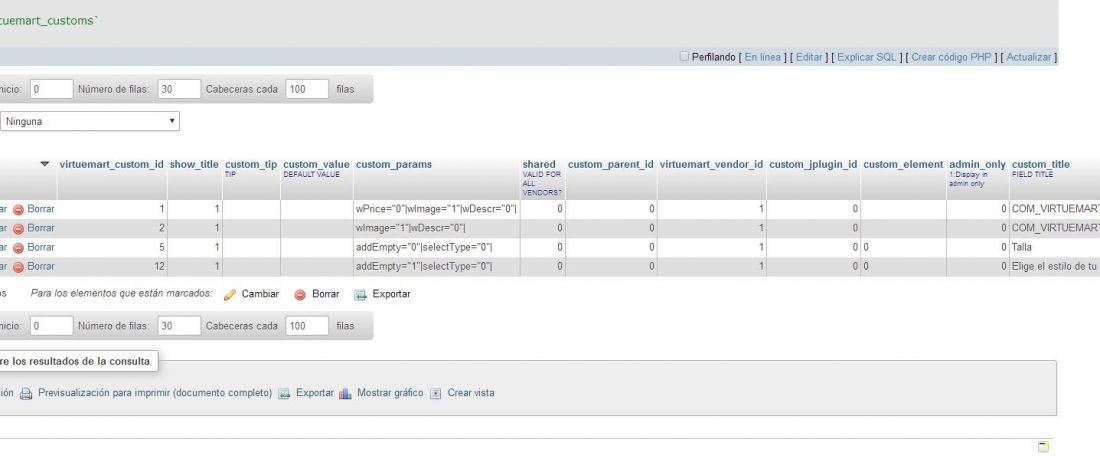Click the top Cabeceras cada input
This screenshot has height=472, width=1100.
click(x=307, y=89)
